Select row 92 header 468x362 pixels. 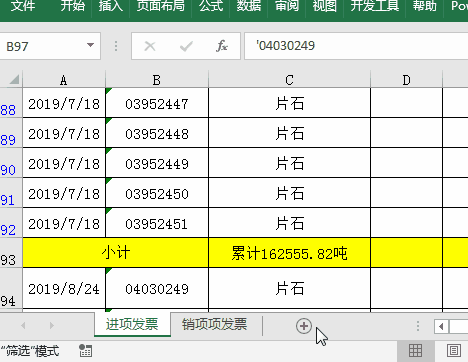coord(11,223)
